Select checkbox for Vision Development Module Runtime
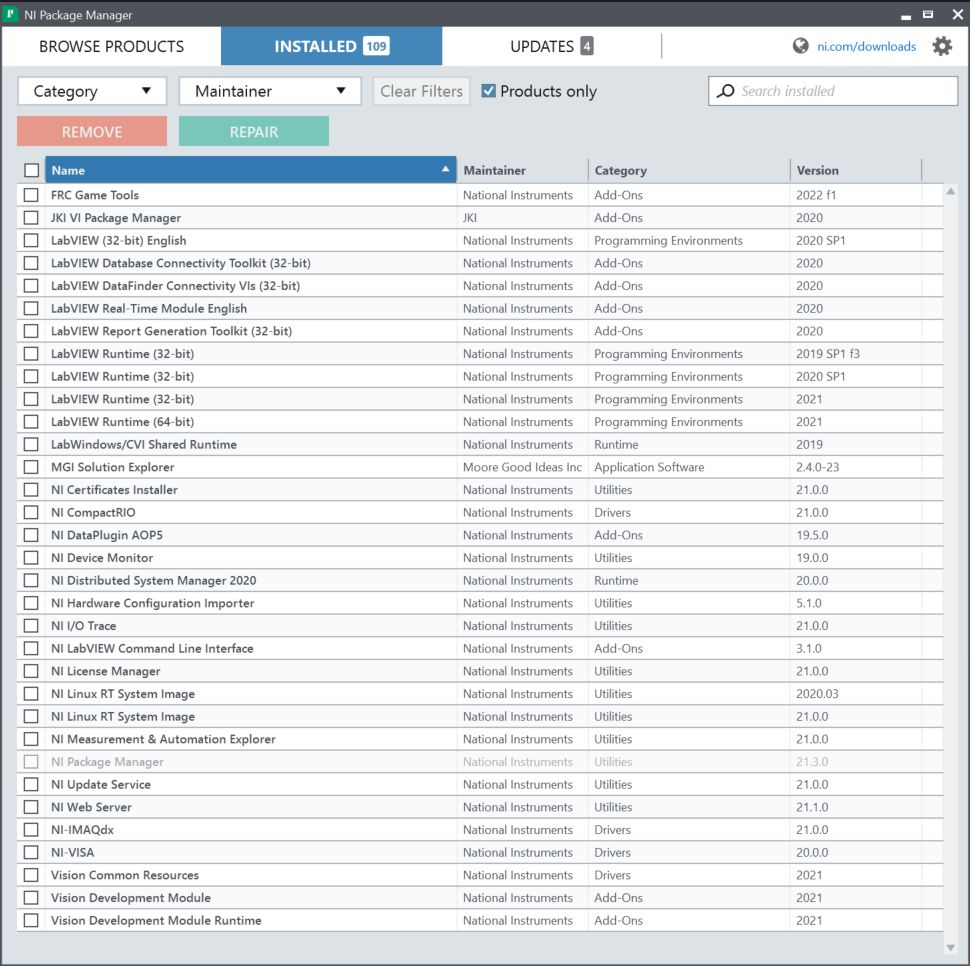 (31, 921)
